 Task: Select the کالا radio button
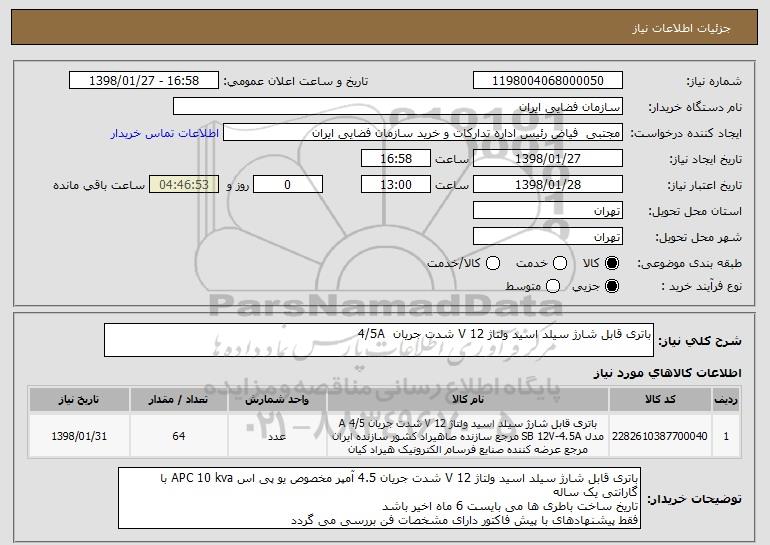coord(612,263)
